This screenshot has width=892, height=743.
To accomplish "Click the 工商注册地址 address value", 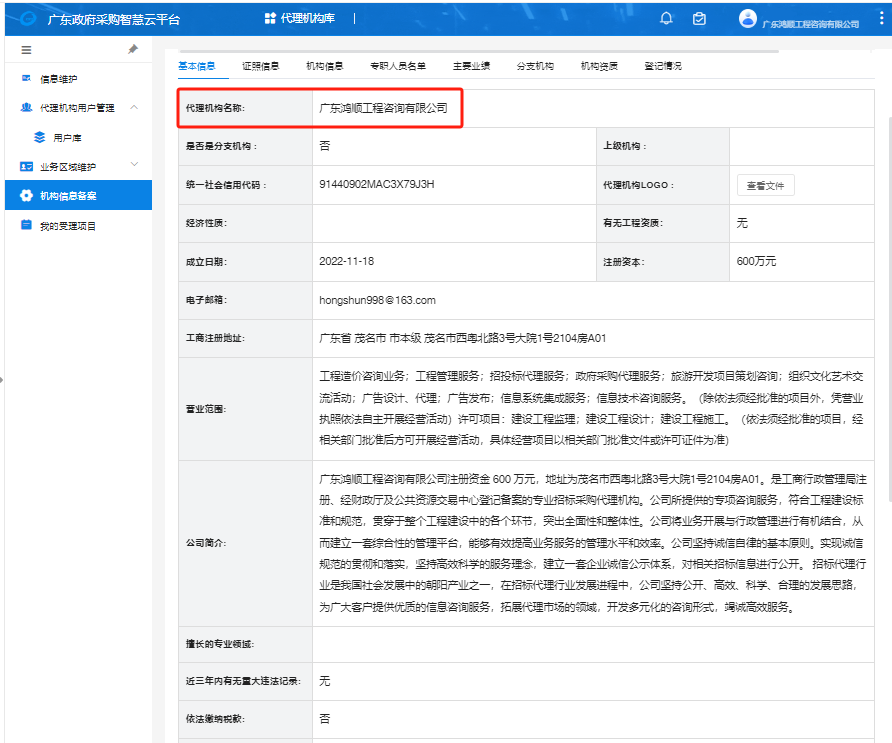I will (462, 338).
